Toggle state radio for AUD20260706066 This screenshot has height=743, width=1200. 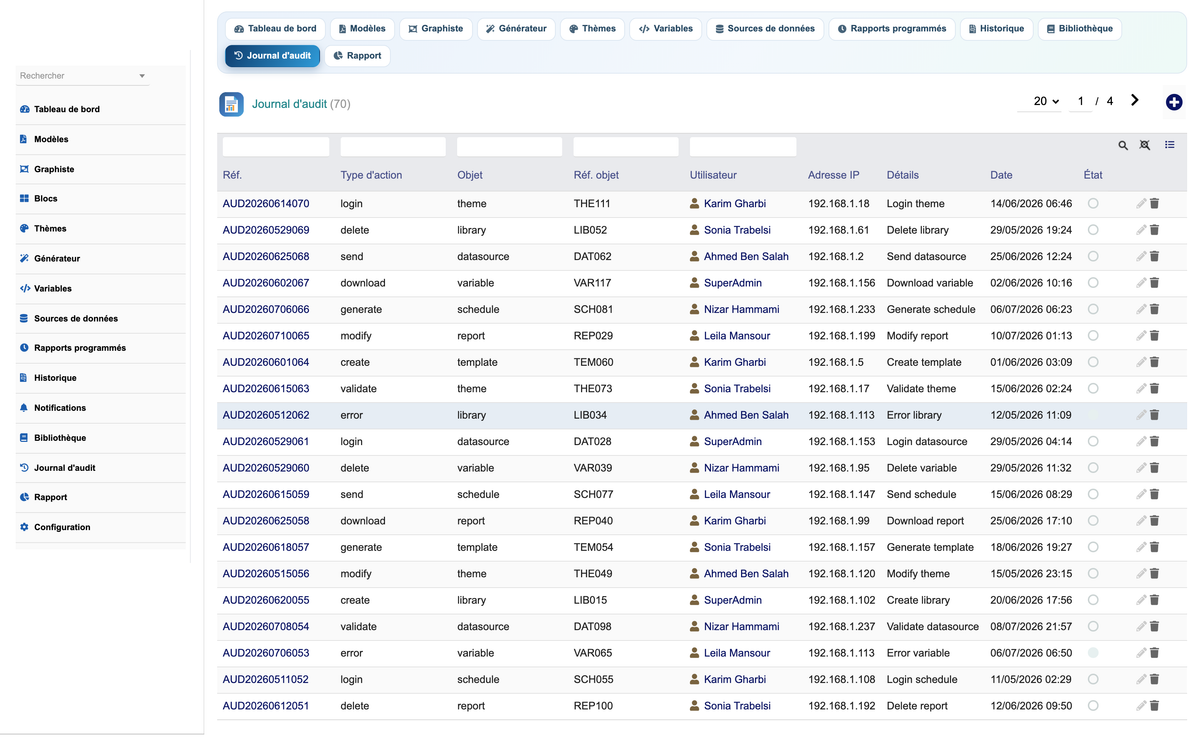click(x=1093, y=309)
